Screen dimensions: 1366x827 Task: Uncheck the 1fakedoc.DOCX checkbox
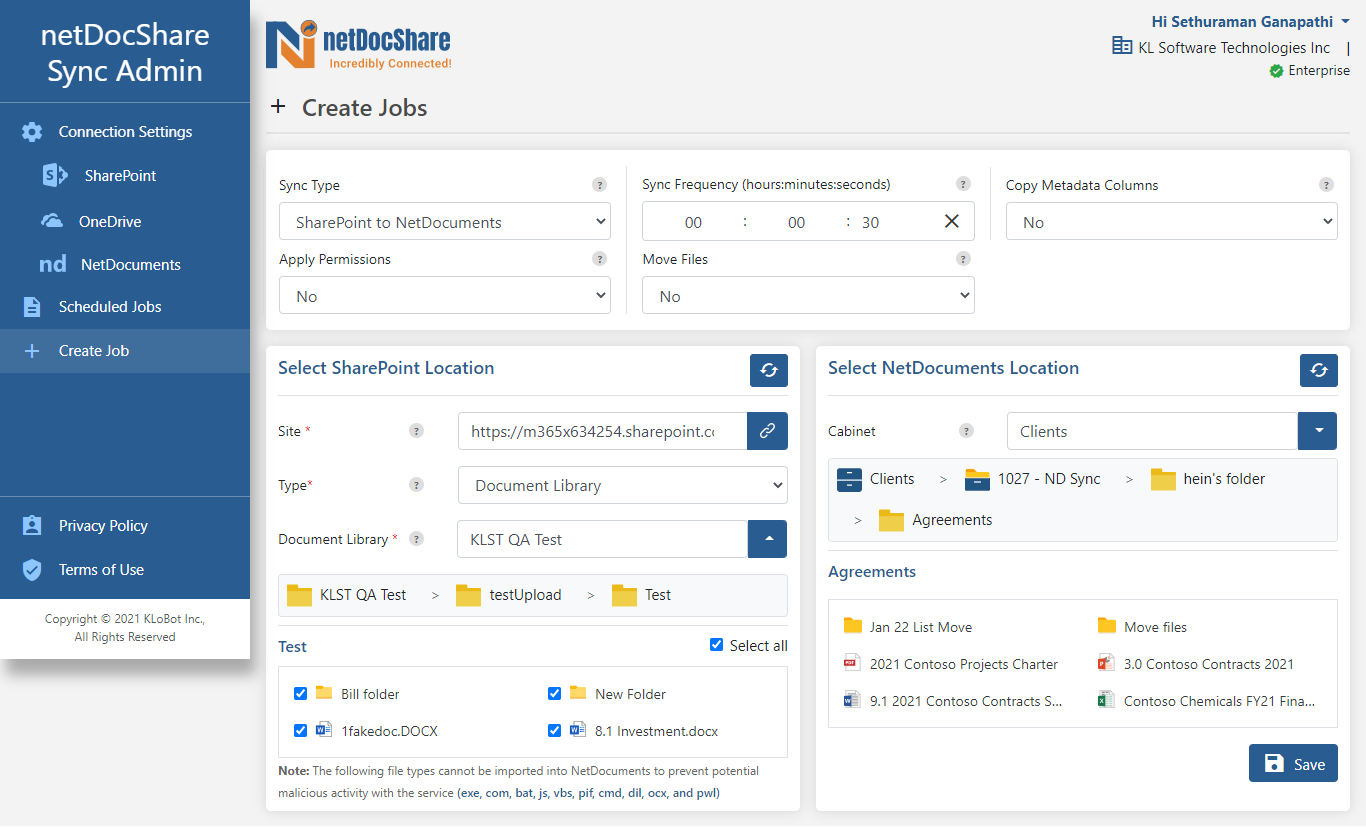[300, 730]
